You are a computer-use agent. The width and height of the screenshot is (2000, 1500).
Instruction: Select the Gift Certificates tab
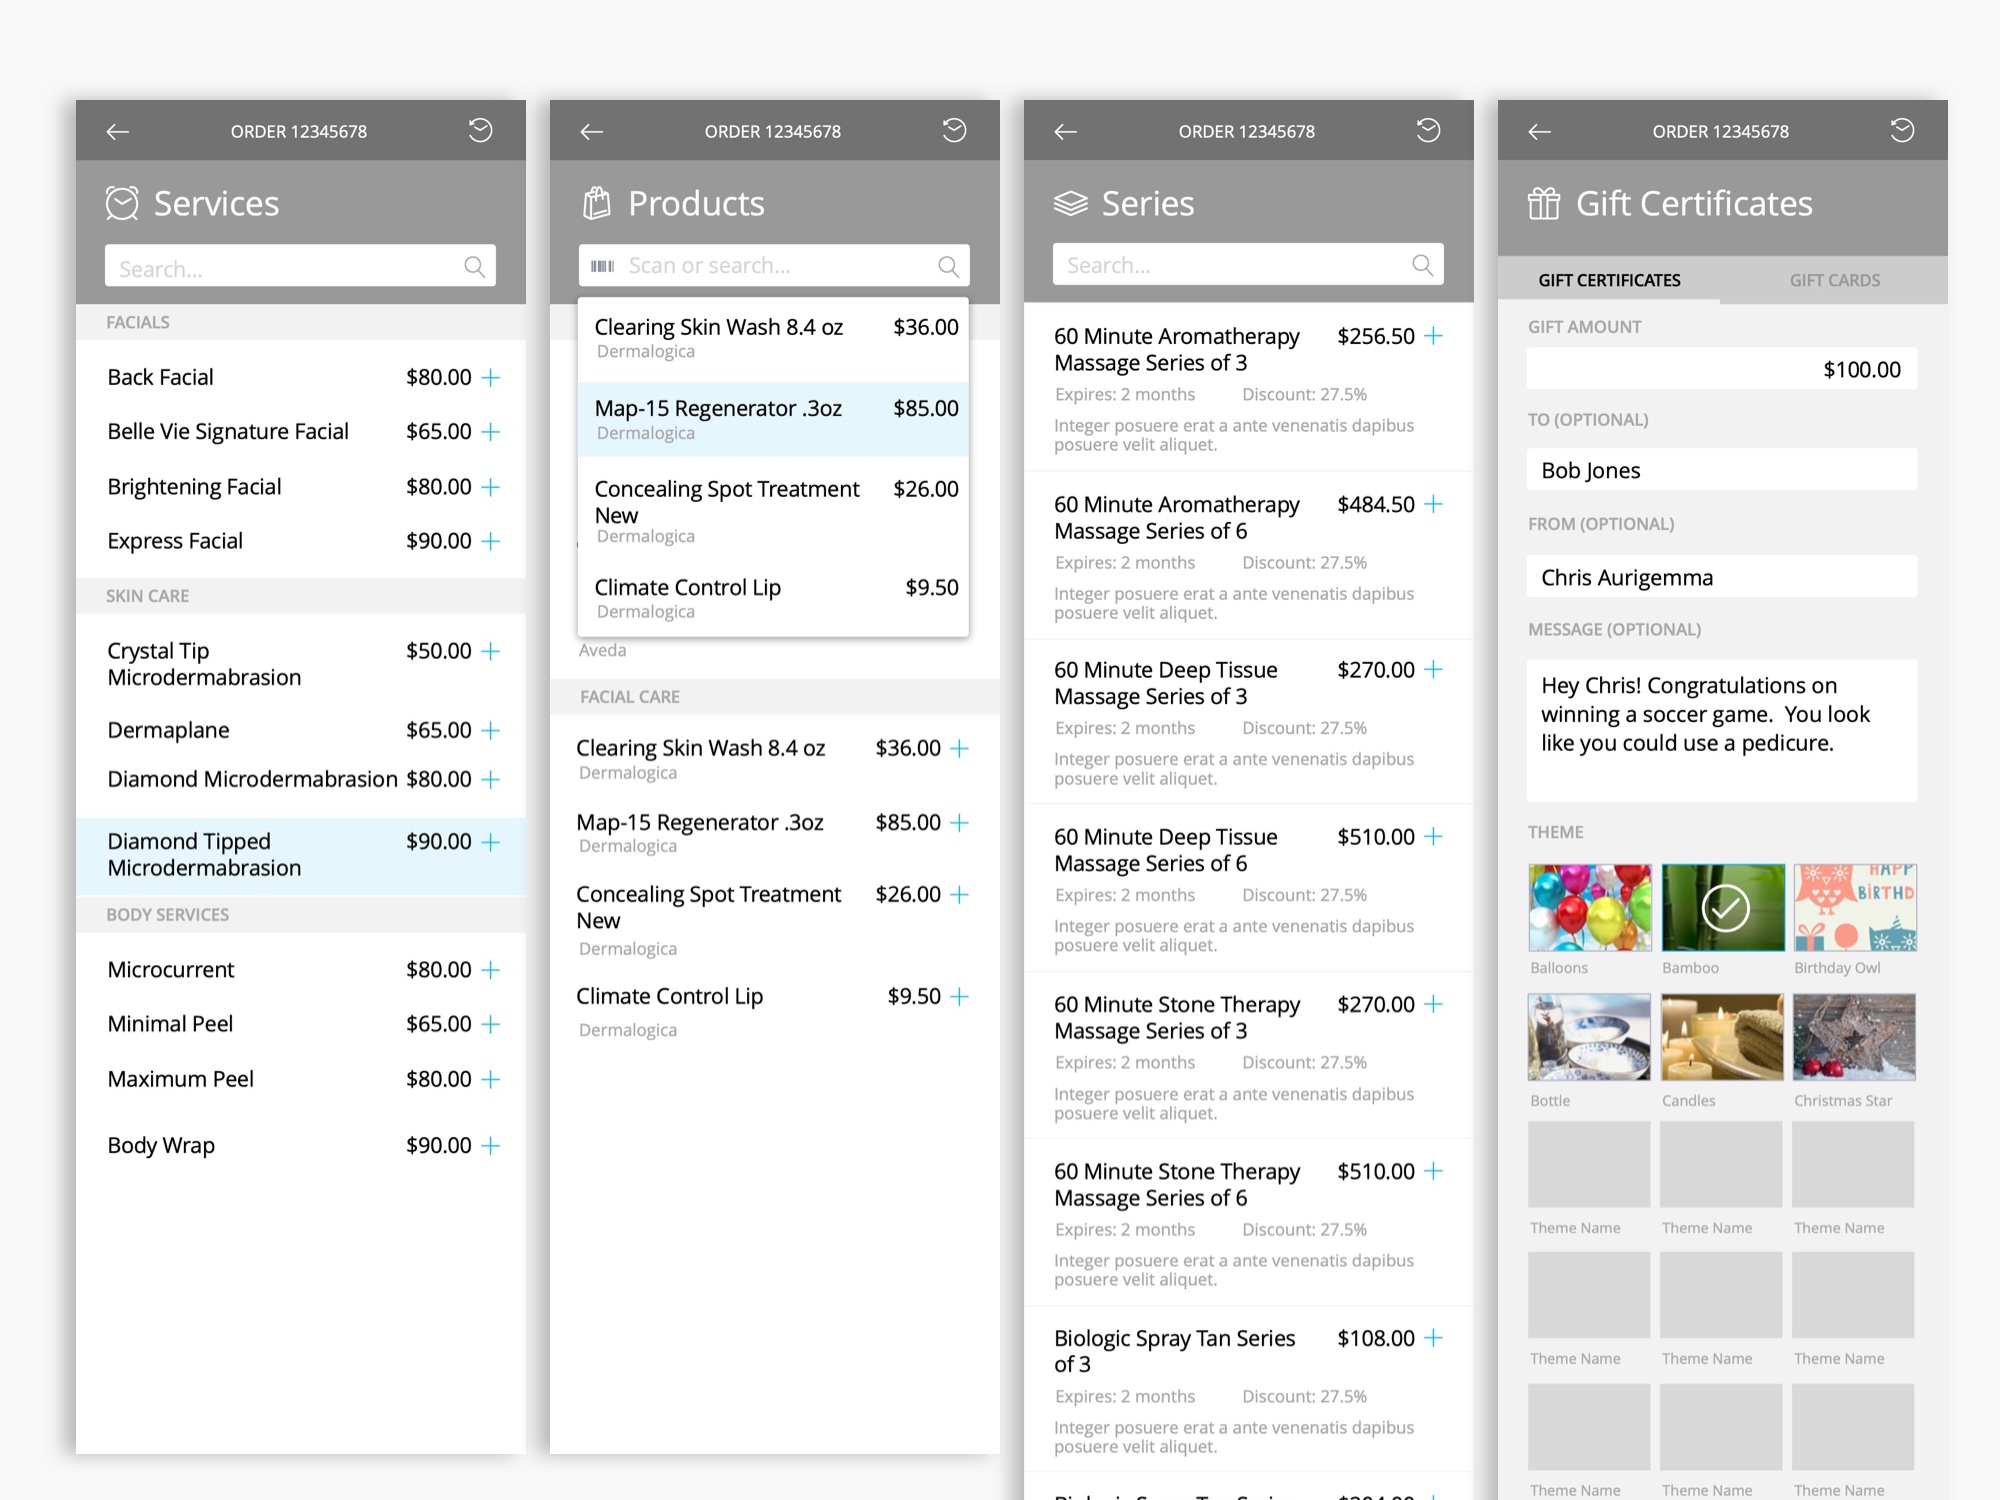pos(1609,281)
